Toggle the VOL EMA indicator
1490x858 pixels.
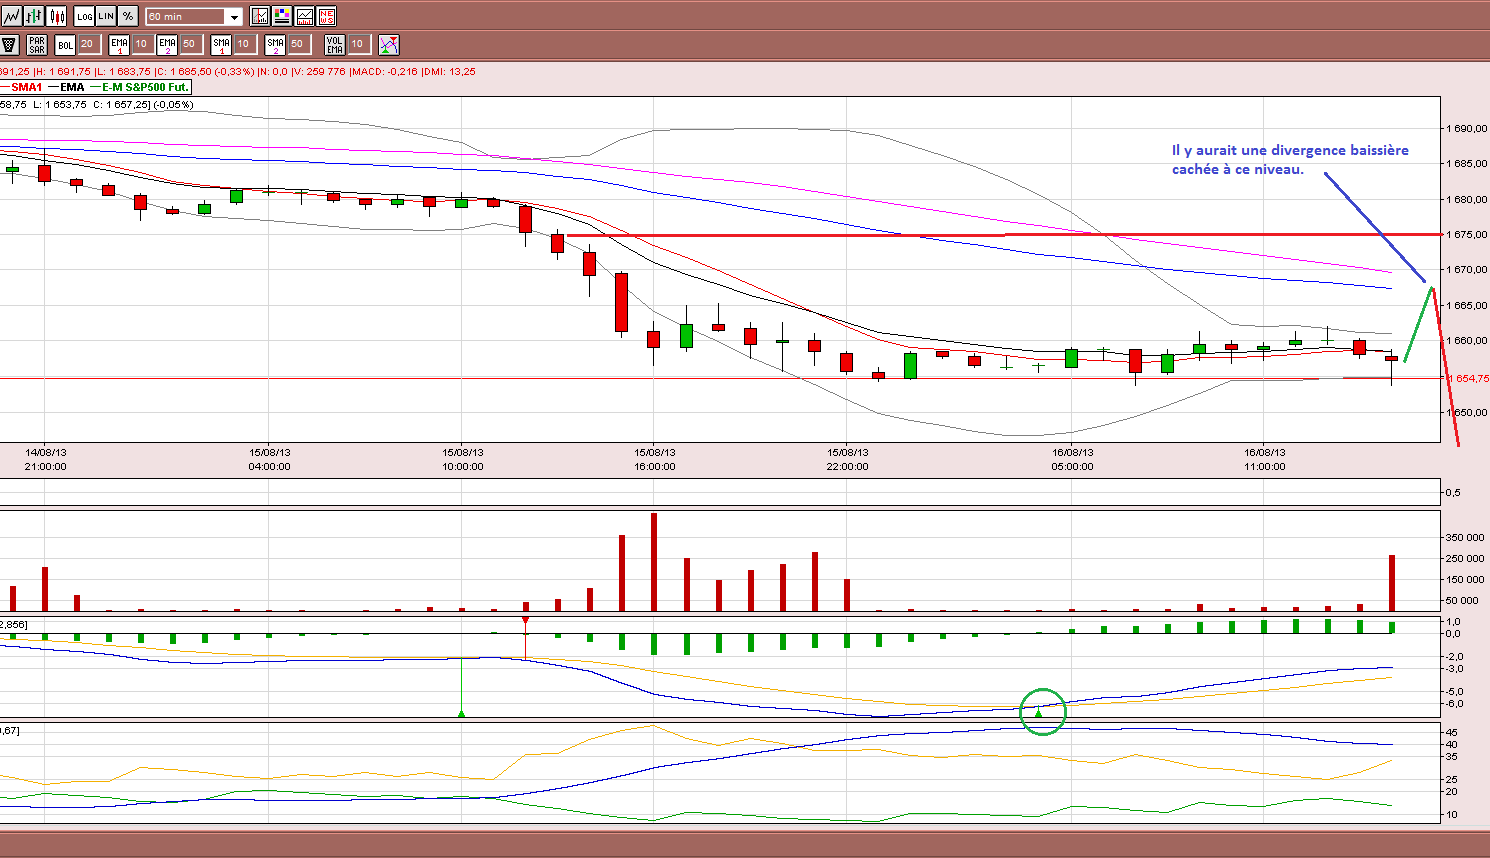(335, 44)
